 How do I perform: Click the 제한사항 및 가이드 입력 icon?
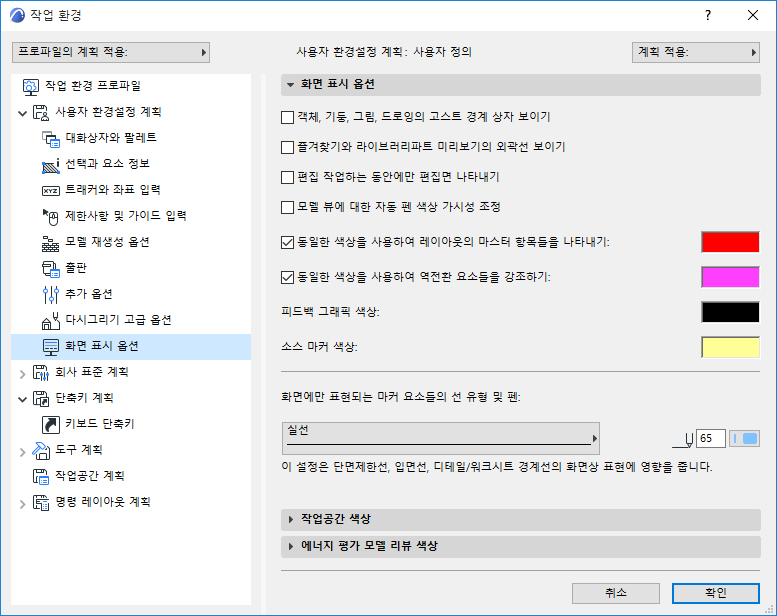click(51, 217)
